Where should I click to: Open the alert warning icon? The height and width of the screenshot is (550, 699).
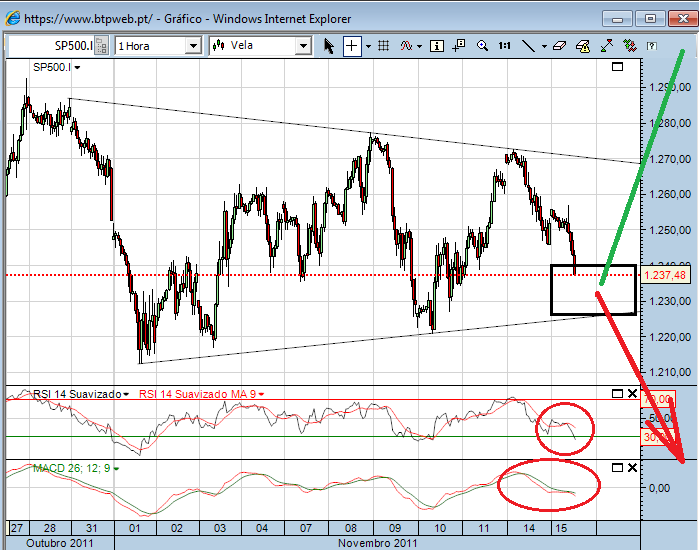click(x=583, y=46)
